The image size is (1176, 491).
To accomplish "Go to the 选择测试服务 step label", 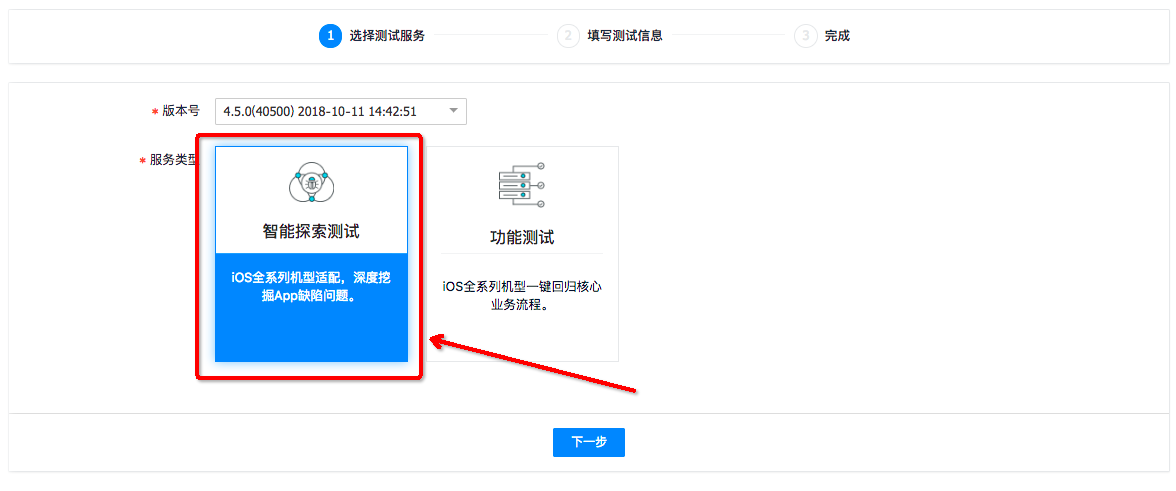I will click(x=388, y=35).
